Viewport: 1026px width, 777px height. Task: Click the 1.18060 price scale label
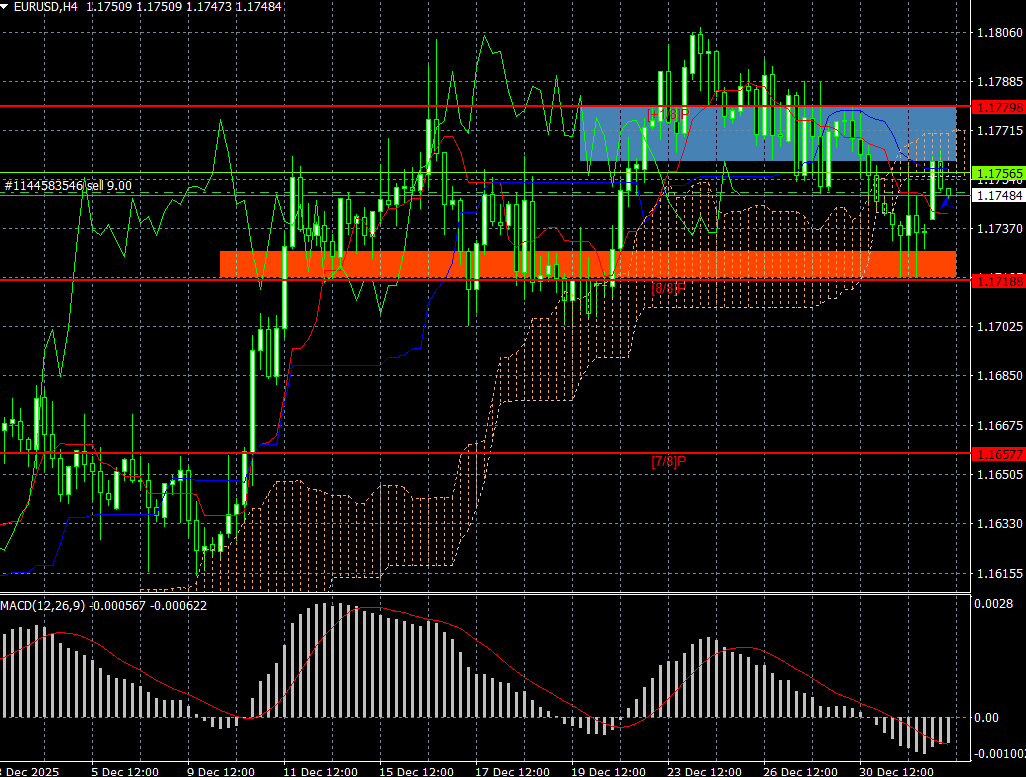pos(999,33)
